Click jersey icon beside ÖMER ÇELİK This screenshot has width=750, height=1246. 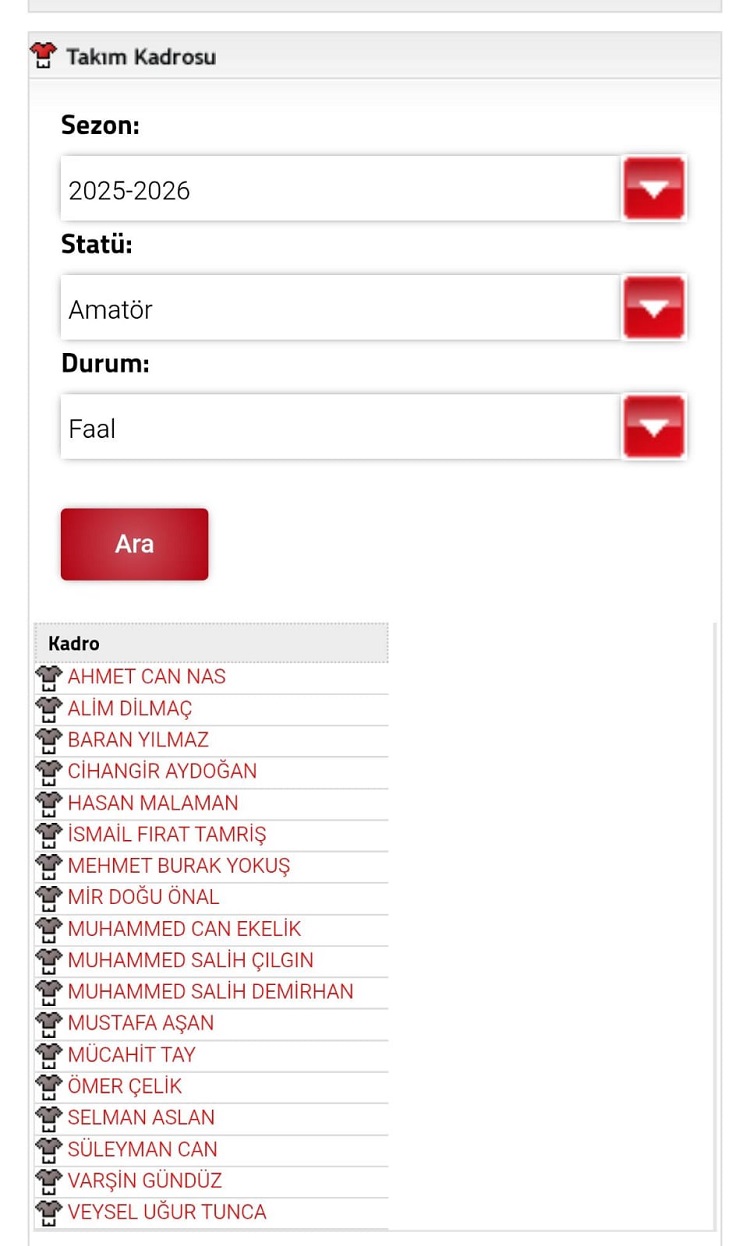(48, 1086)
